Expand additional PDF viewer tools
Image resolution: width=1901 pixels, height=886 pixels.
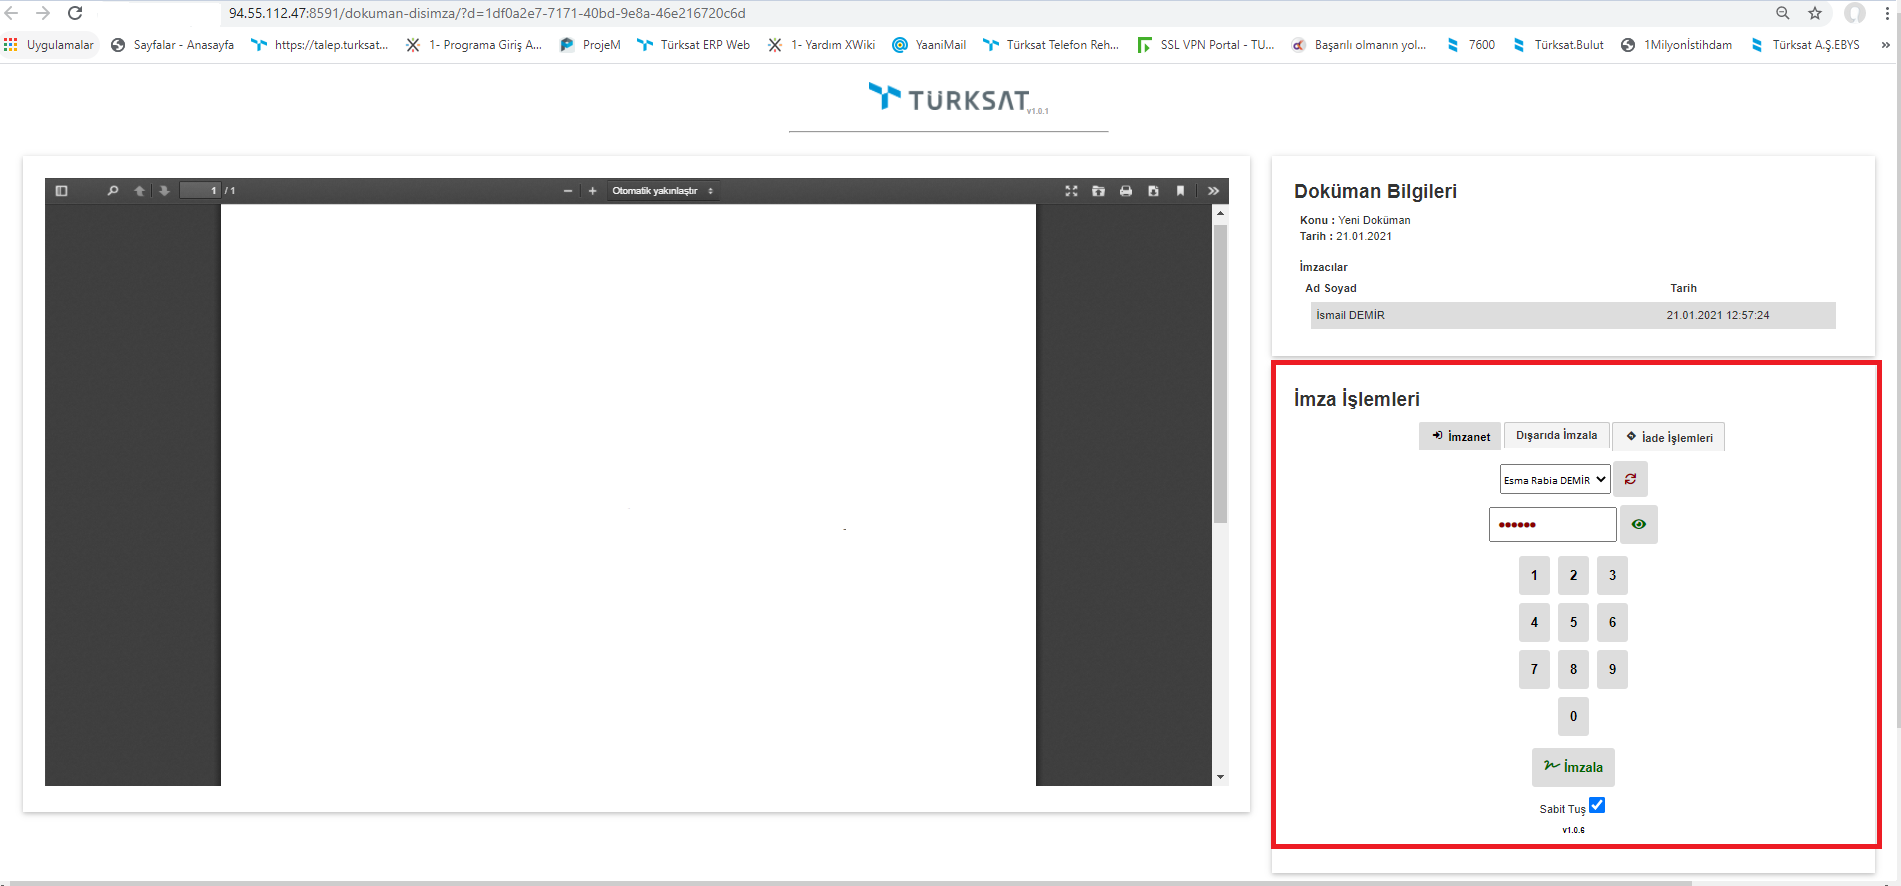tap(1213, 191)
